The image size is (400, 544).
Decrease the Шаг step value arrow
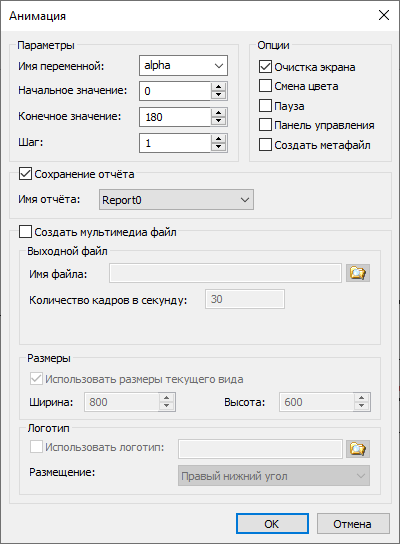tap(218, 147)
